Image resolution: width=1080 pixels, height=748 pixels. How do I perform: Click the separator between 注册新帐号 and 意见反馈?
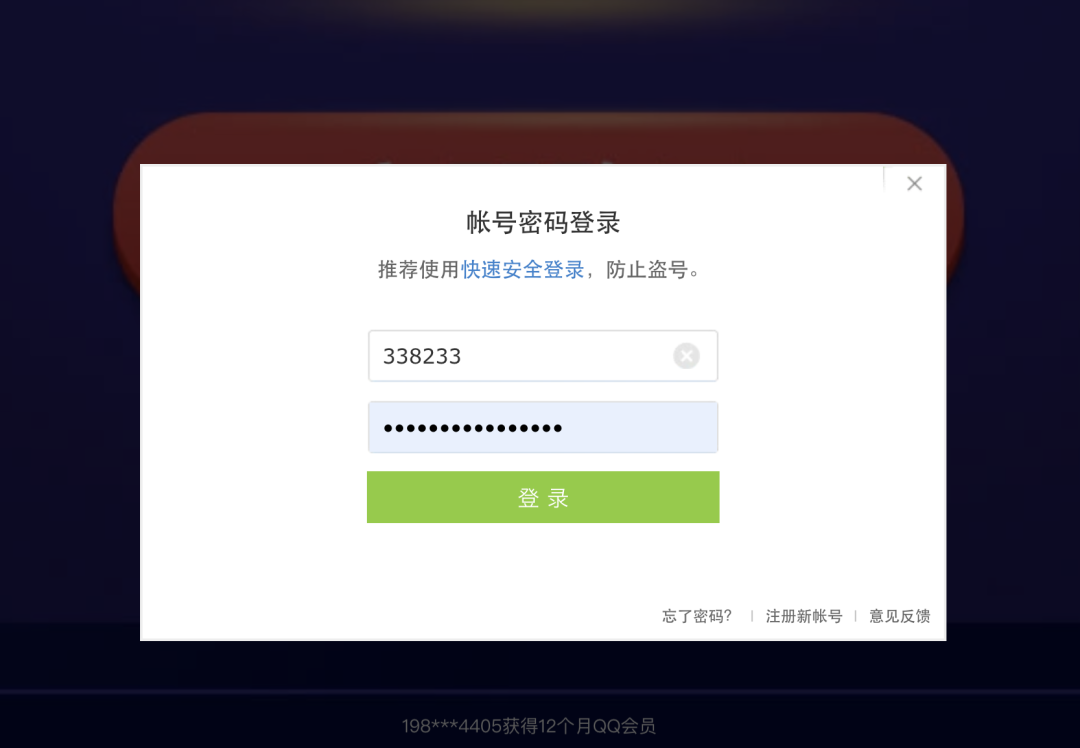click(855, 616)
